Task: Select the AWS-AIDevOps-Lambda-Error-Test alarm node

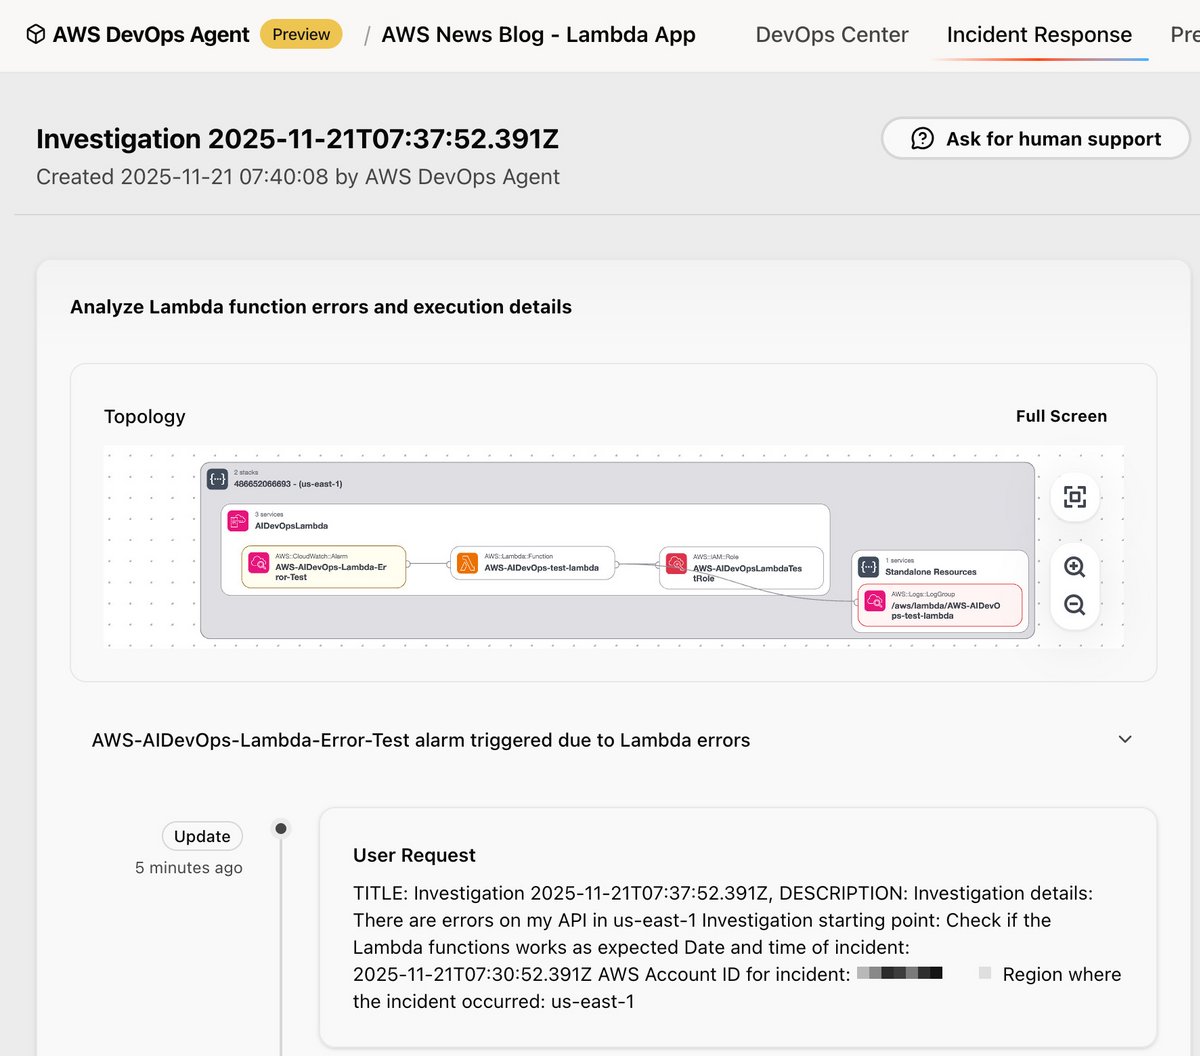Action: 320,565
